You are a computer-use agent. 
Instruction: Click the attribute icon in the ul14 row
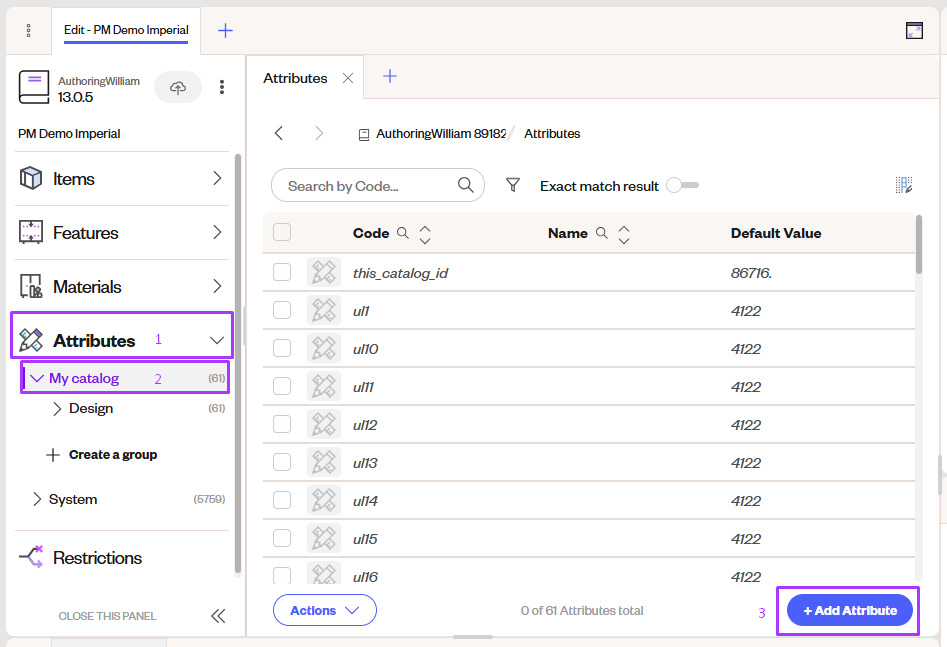point(324,501)
